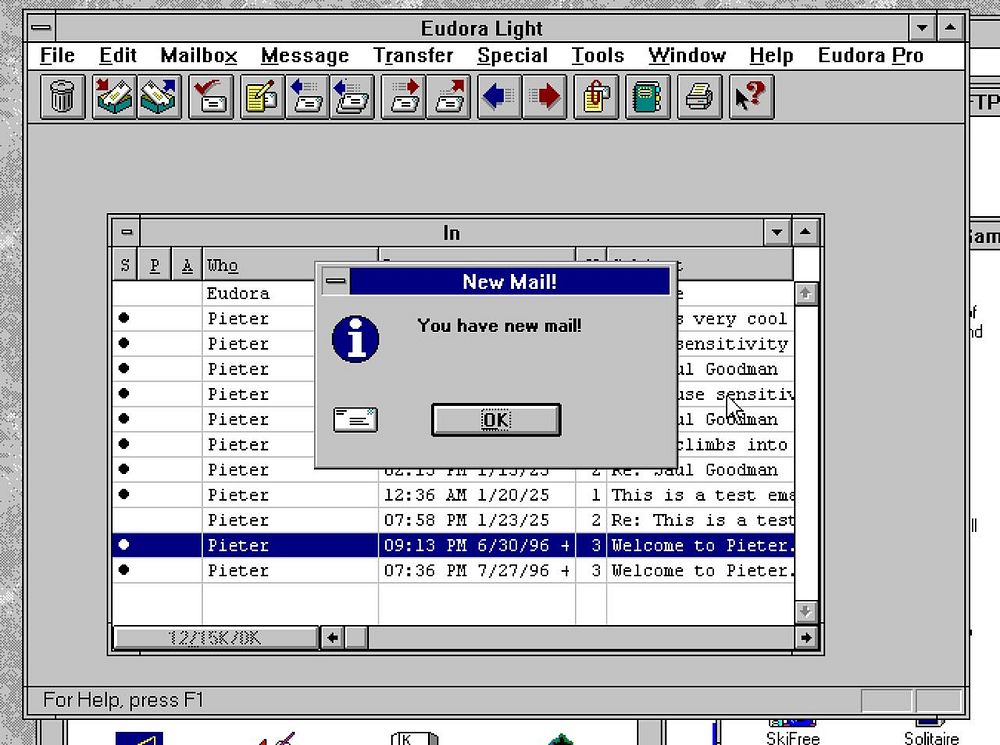Viewport: 1000px width, 745px height.
Task: Click the Reply All toolbar icon
Action: tap(351, 98)
